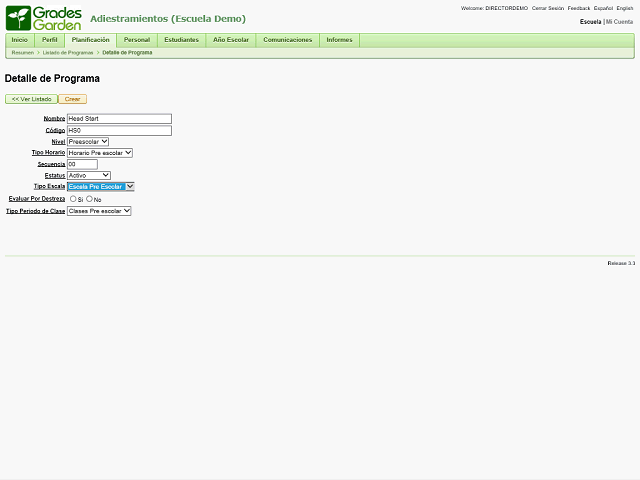Screen dimensions: 640x480
Task: Select the Si radio button
Action: point(73,199)
